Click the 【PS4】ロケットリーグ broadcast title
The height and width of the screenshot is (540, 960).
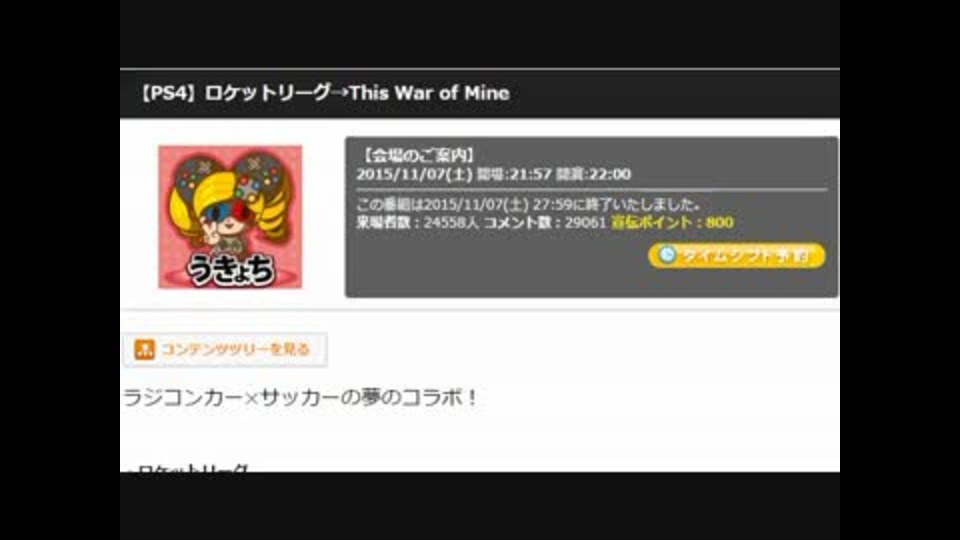(x=234, y=93)
